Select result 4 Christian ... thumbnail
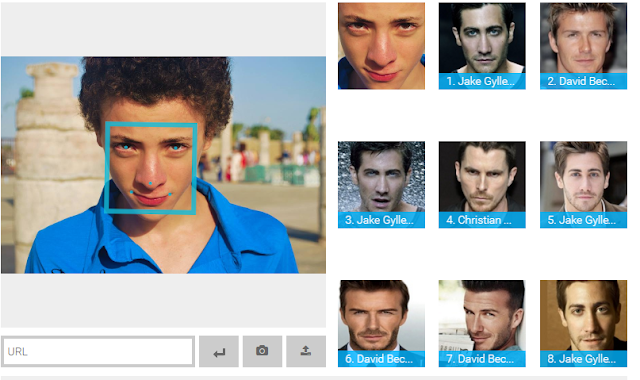 pyautogui.click(x=482, y=184)
